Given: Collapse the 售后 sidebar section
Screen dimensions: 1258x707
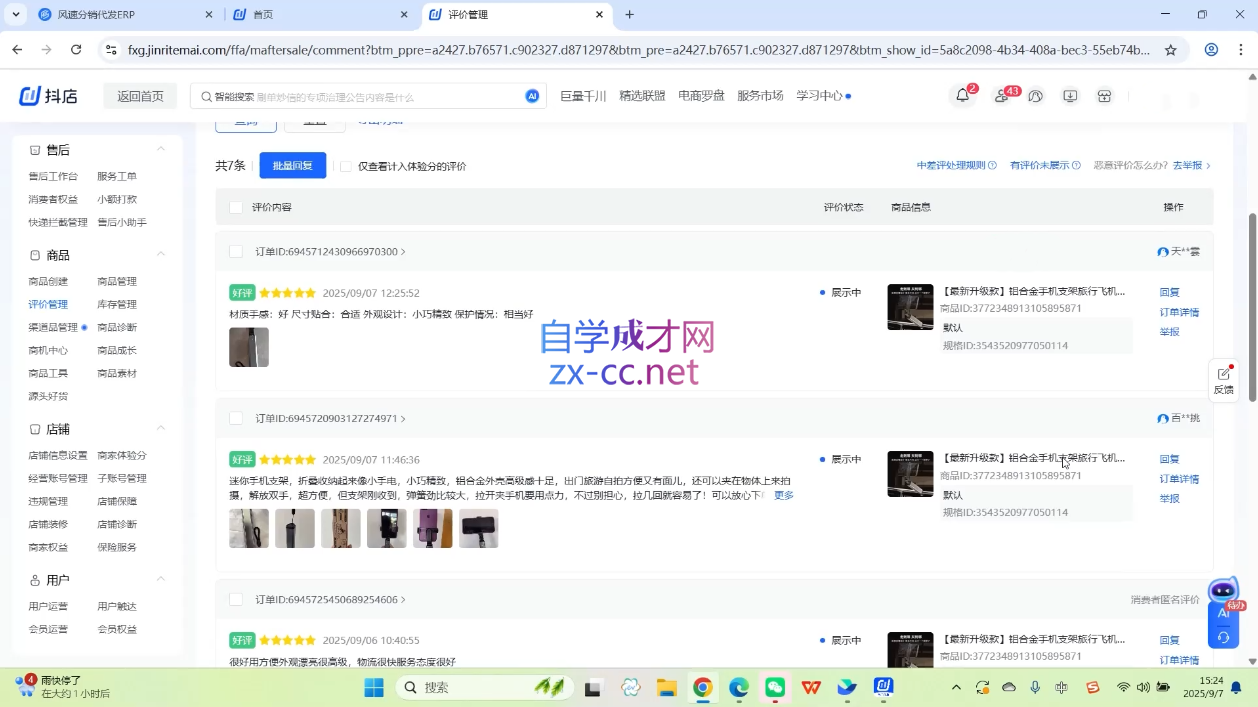Looking at the screenshot, I should pos(160,149).
